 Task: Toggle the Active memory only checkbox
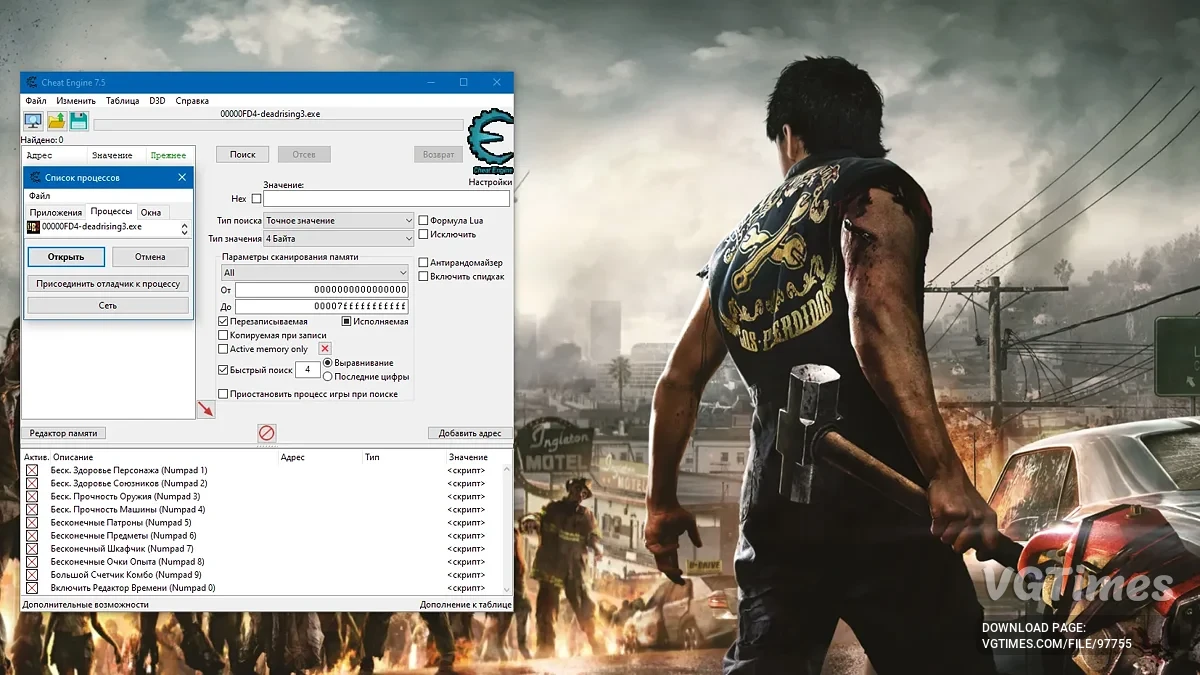[223, 349]
